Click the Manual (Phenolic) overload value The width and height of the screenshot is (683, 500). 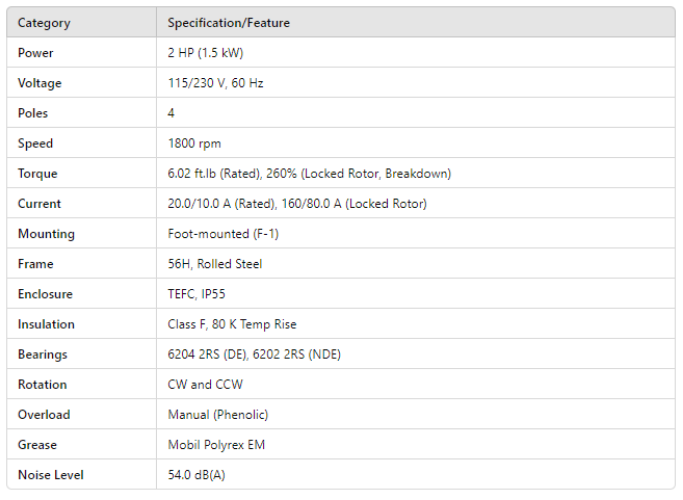point(218,414)
